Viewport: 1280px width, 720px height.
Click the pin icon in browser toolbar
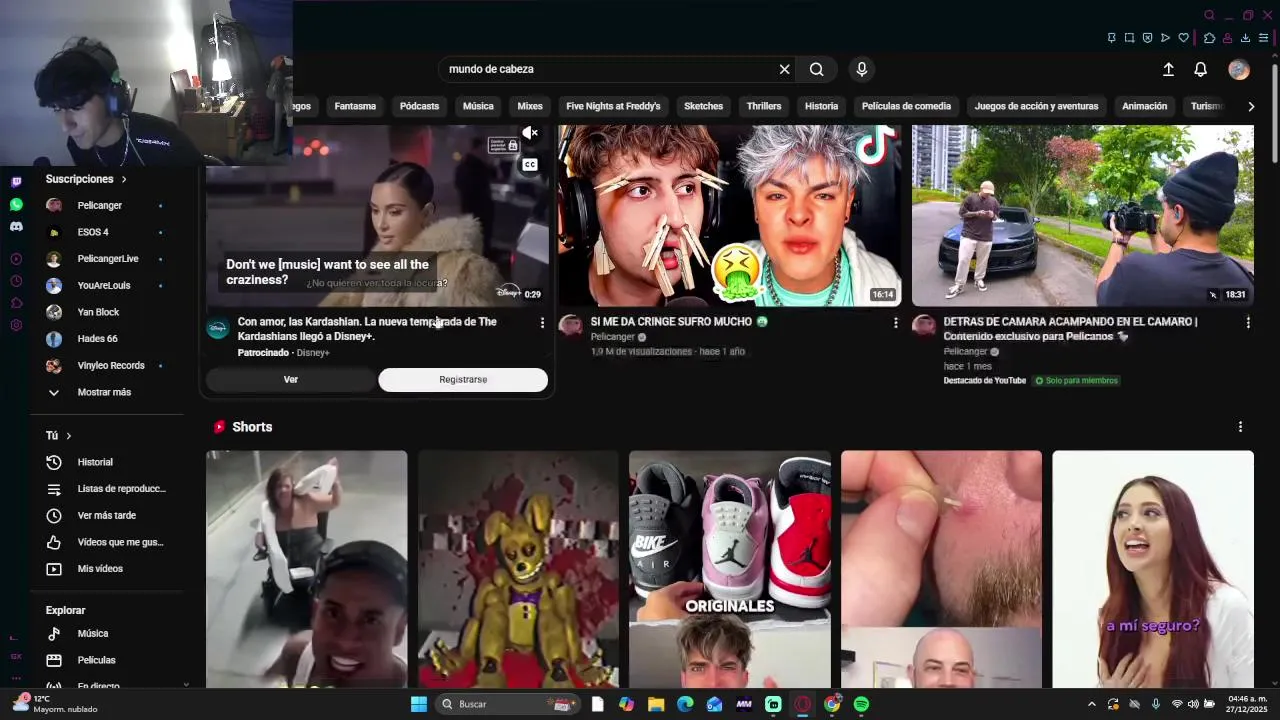(x=1111, y=38)
